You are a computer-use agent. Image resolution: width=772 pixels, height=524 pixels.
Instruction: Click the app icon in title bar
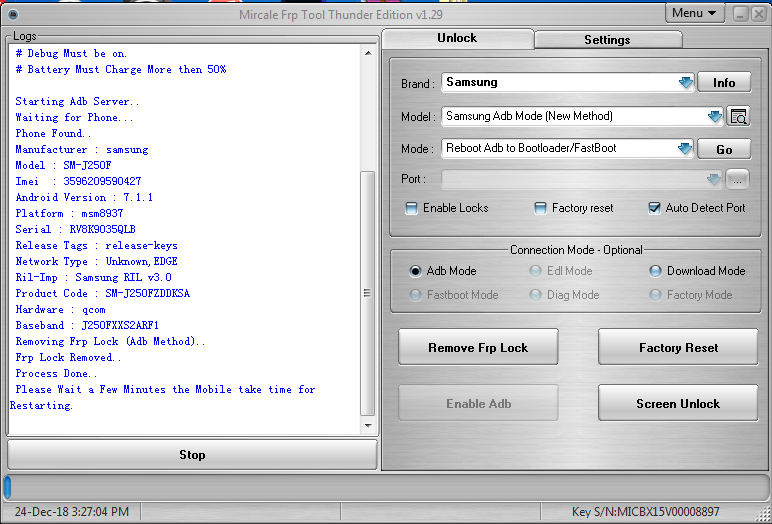[x=13, y=15]
